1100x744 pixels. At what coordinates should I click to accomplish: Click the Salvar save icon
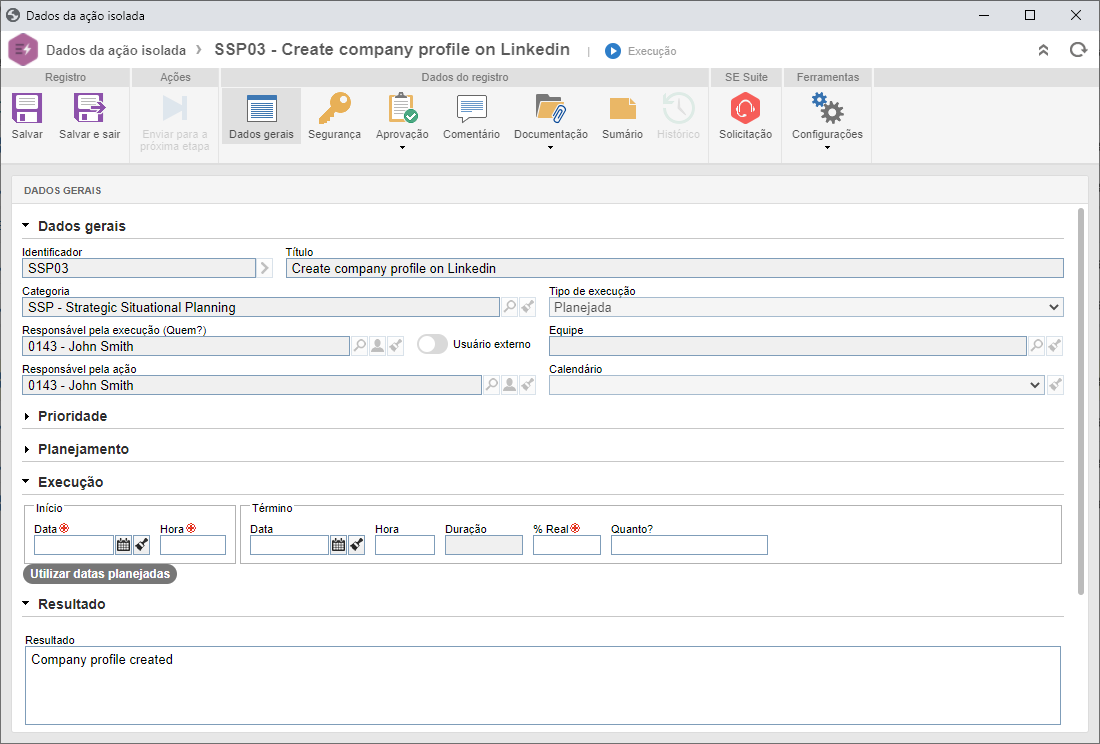[27, 109]
